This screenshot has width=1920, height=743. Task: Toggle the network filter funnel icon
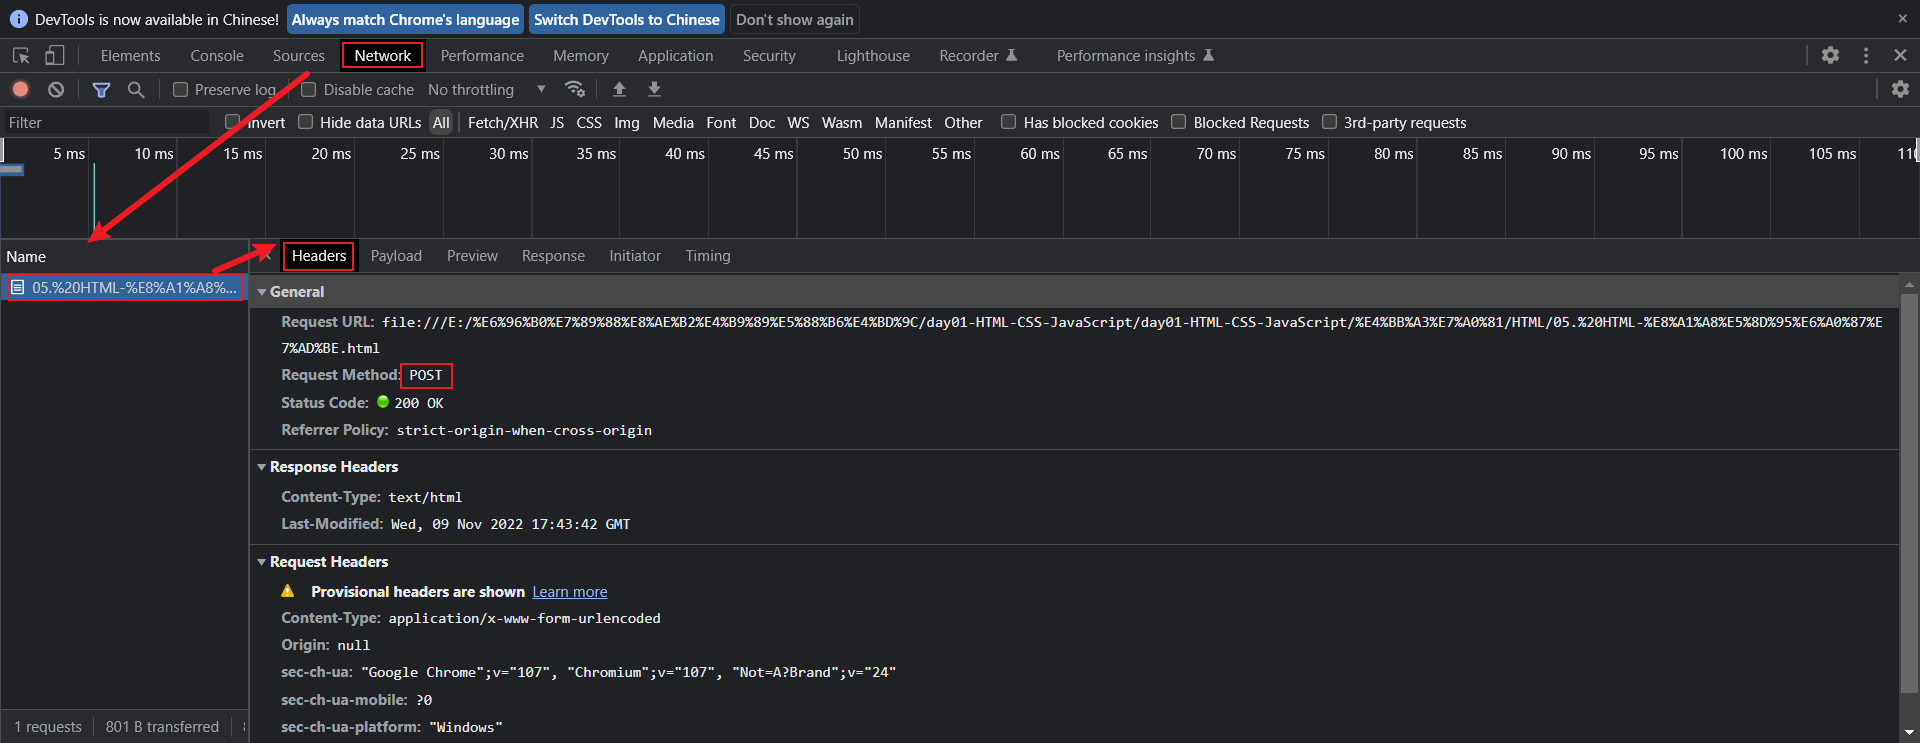pyautogui.click(x=101, y=89)
